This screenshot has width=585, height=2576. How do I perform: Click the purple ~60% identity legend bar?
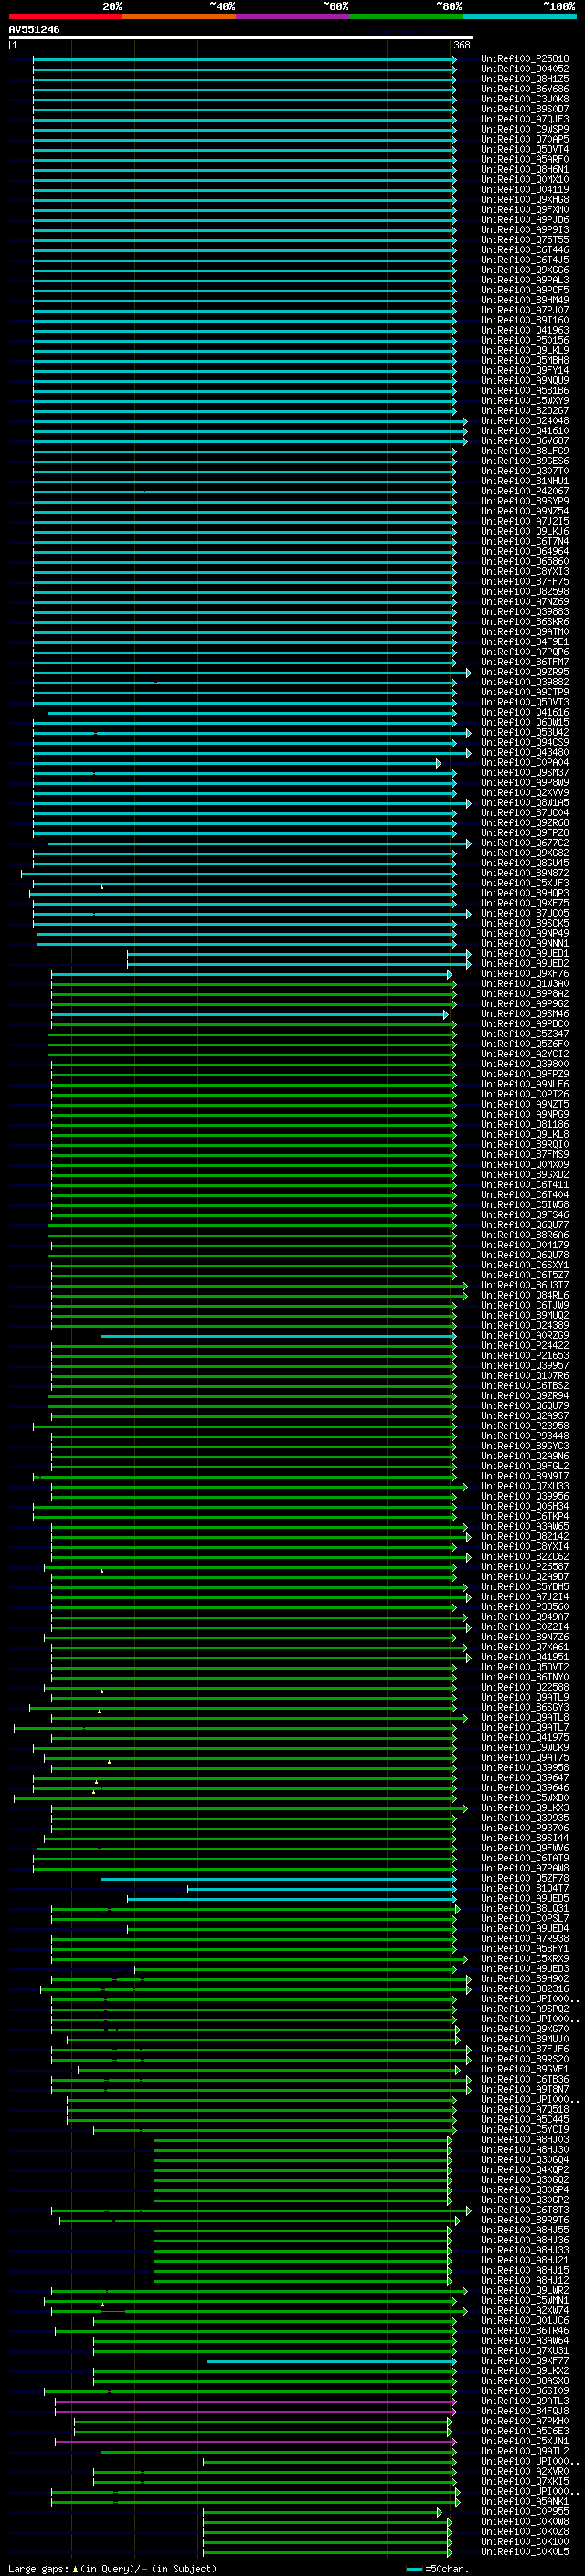(x=292, y=17)
